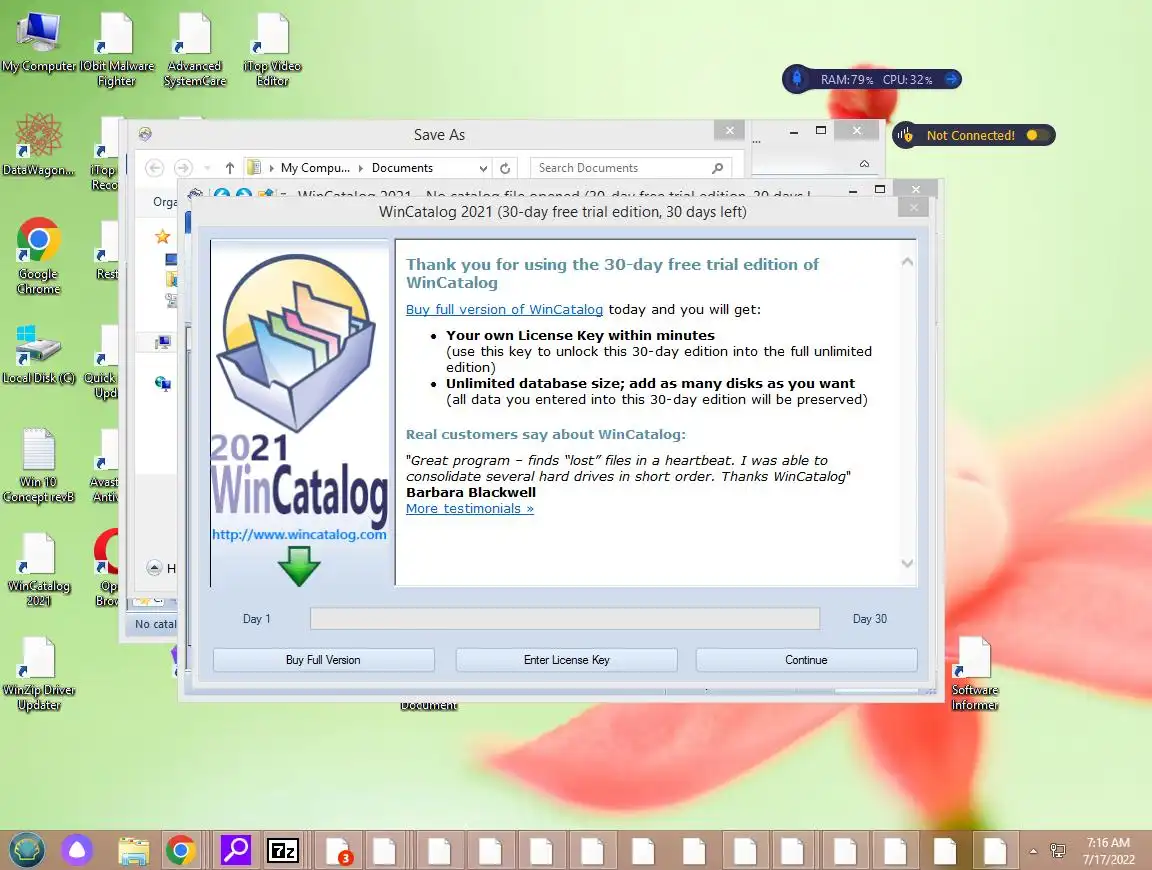The image size is (1152, 870).
Task: Open Chrome from the taskbar
Action: [181, 851]
